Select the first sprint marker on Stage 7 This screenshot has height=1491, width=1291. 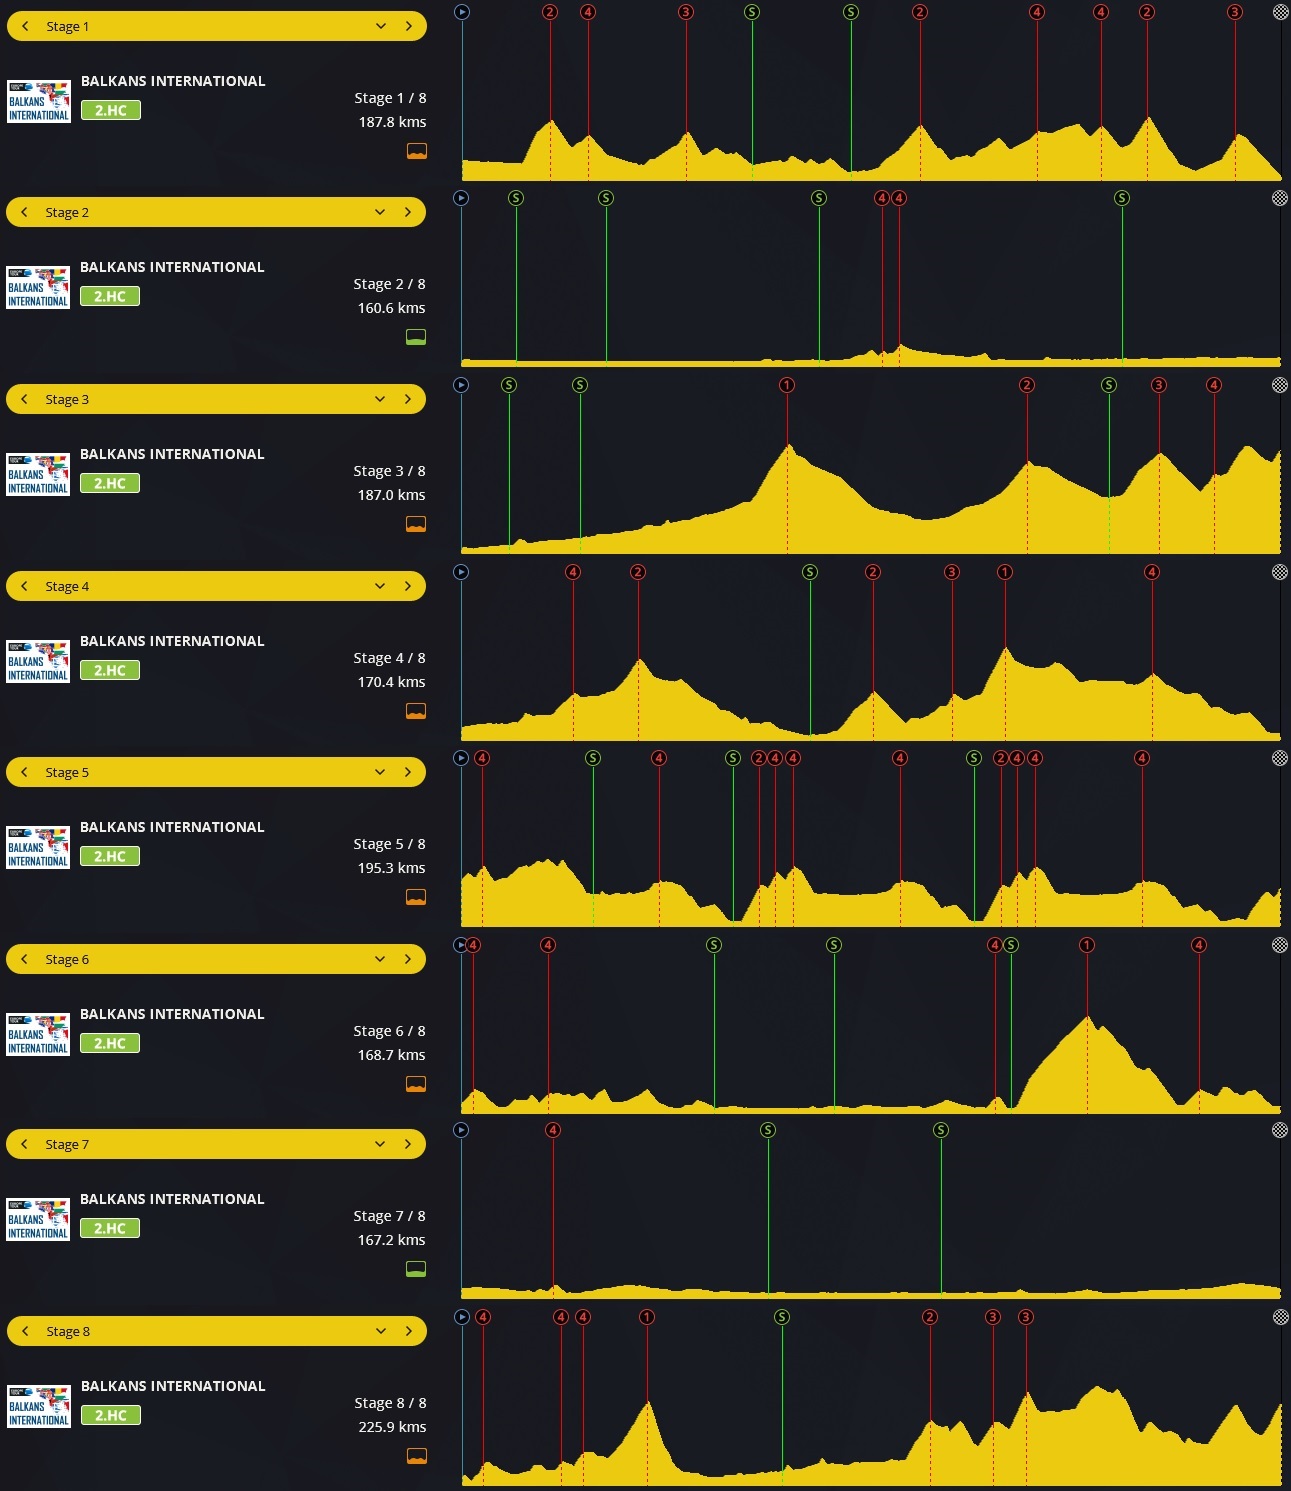click(x=768, y=1130)
